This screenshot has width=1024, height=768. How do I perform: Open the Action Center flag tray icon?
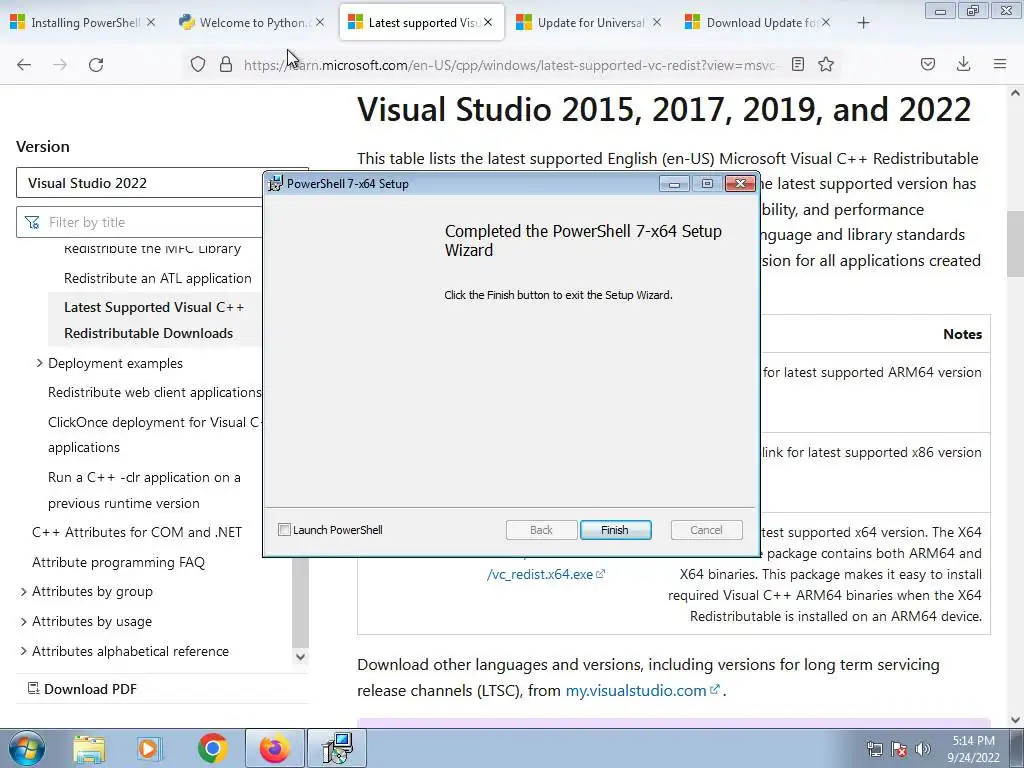tap(899, 749)
